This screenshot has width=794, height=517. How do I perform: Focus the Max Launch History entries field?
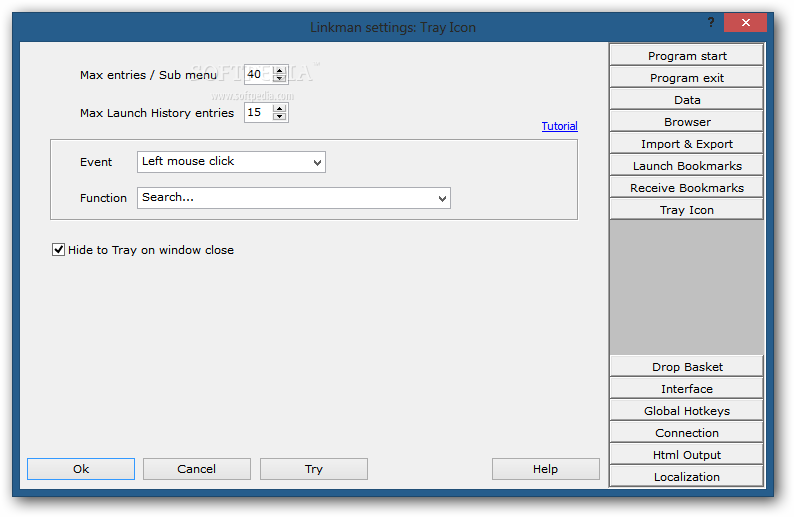pos(259,112)
